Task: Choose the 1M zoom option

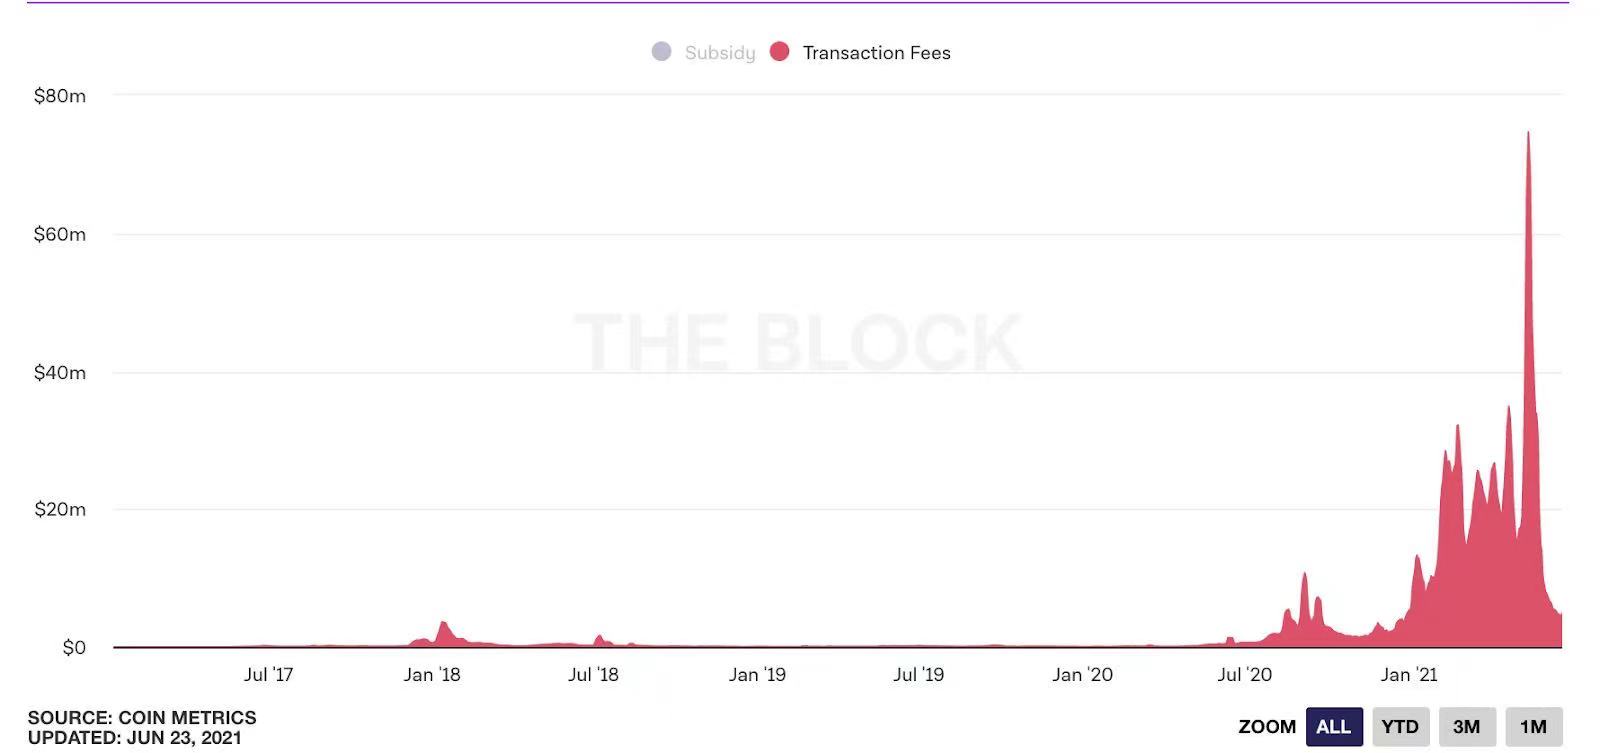Action: 1533,727
